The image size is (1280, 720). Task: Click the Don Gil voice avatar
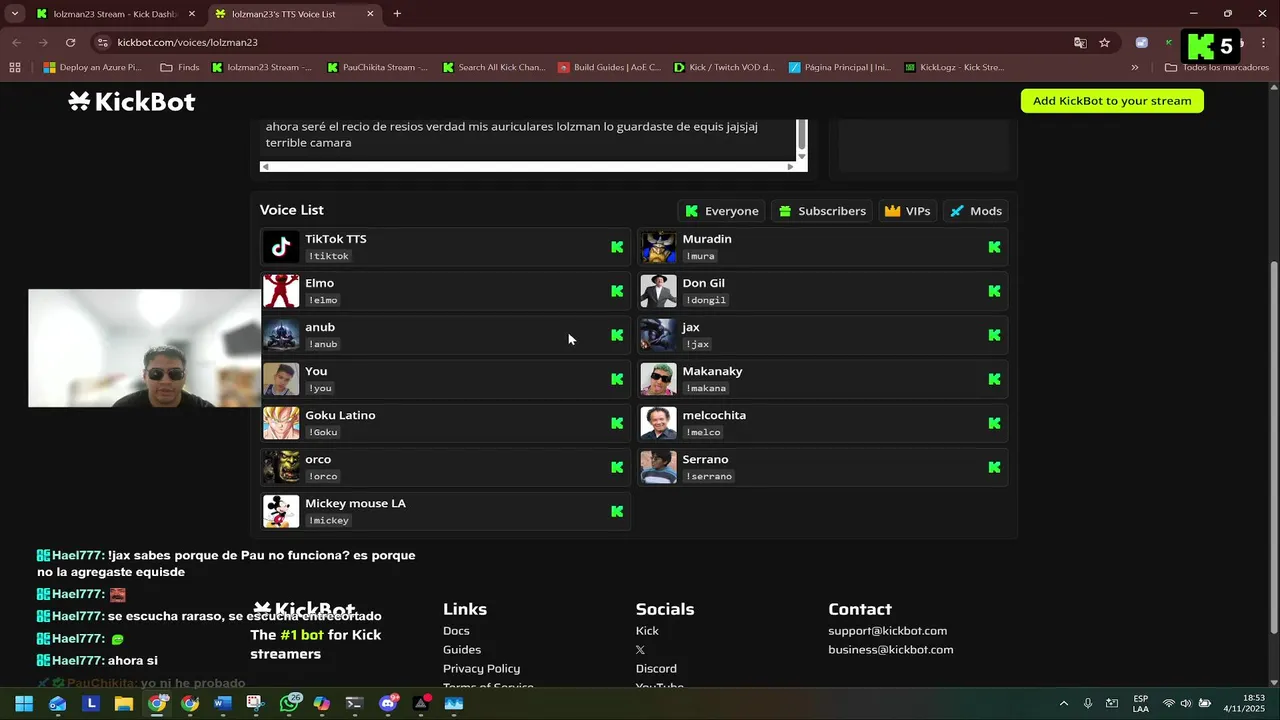tap(658, 291)
